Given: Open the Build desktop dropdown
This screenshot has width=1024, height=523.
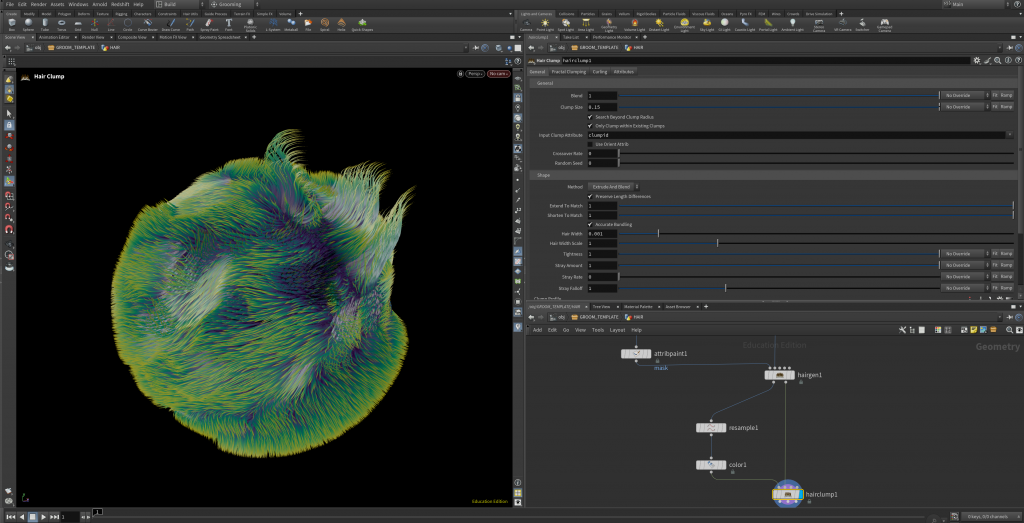Looking at the screenshot, I should 178,4.
